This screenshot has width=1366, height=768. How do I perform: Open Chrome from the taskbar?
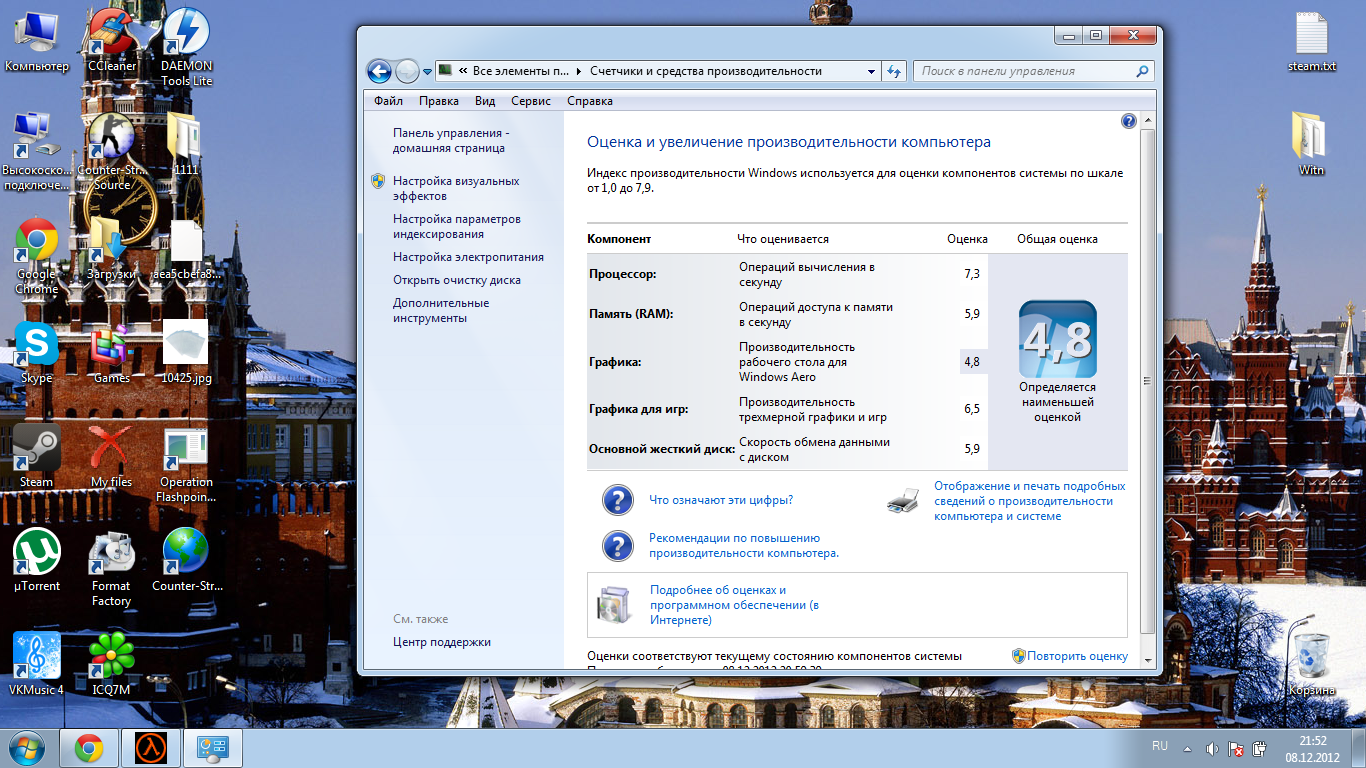(x=89, y=749)
